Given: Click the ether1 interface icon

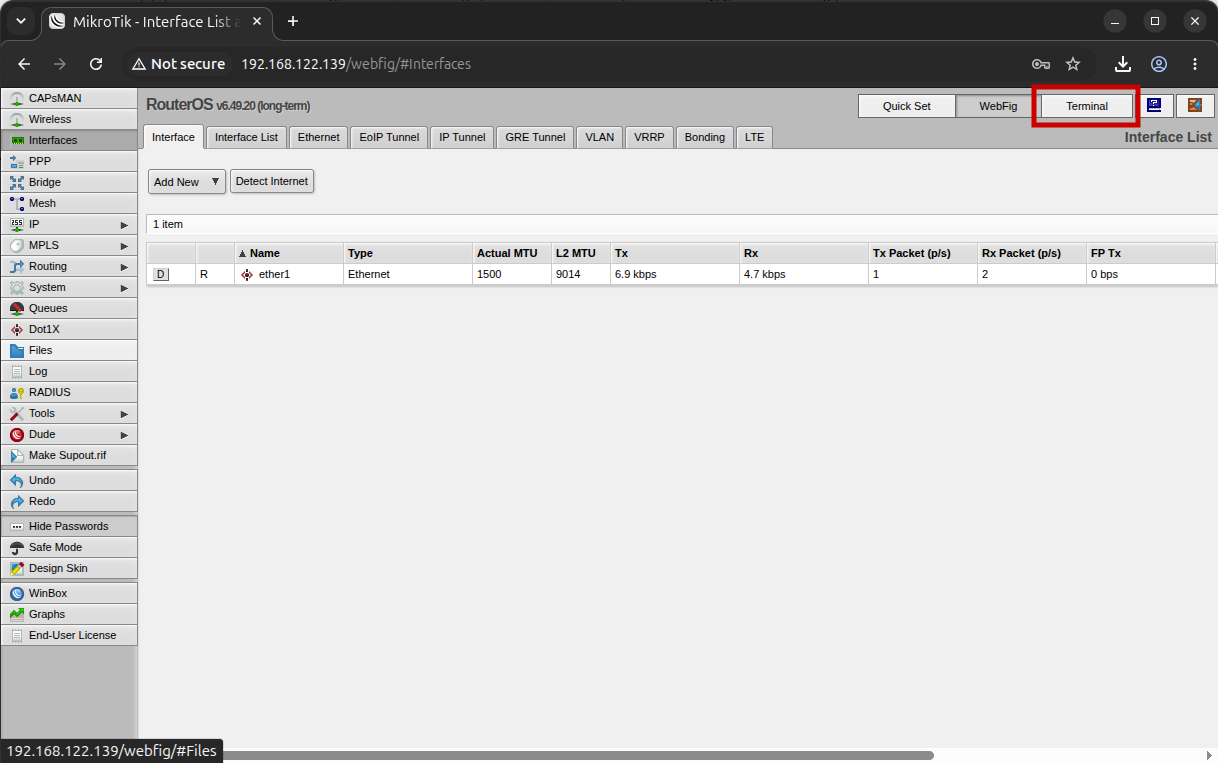Looking at the screenshot, I should point(247,274).
